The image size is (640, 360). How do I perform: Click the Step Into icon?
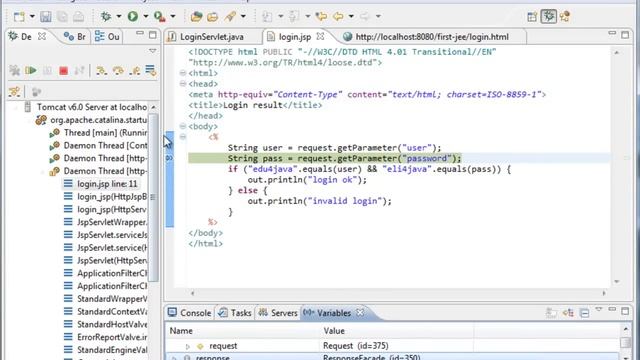pos(101,71)
